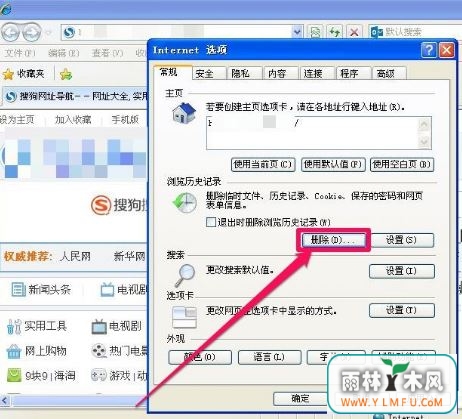Expand the back/forward history dropdown arrow
The image size is (462, 419).
pos(49,33)
